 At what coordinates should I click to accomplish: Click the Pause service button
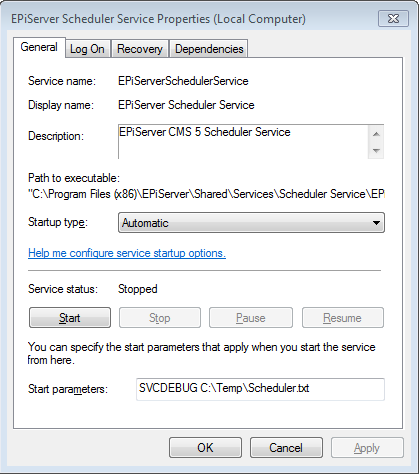pos(251,318)
